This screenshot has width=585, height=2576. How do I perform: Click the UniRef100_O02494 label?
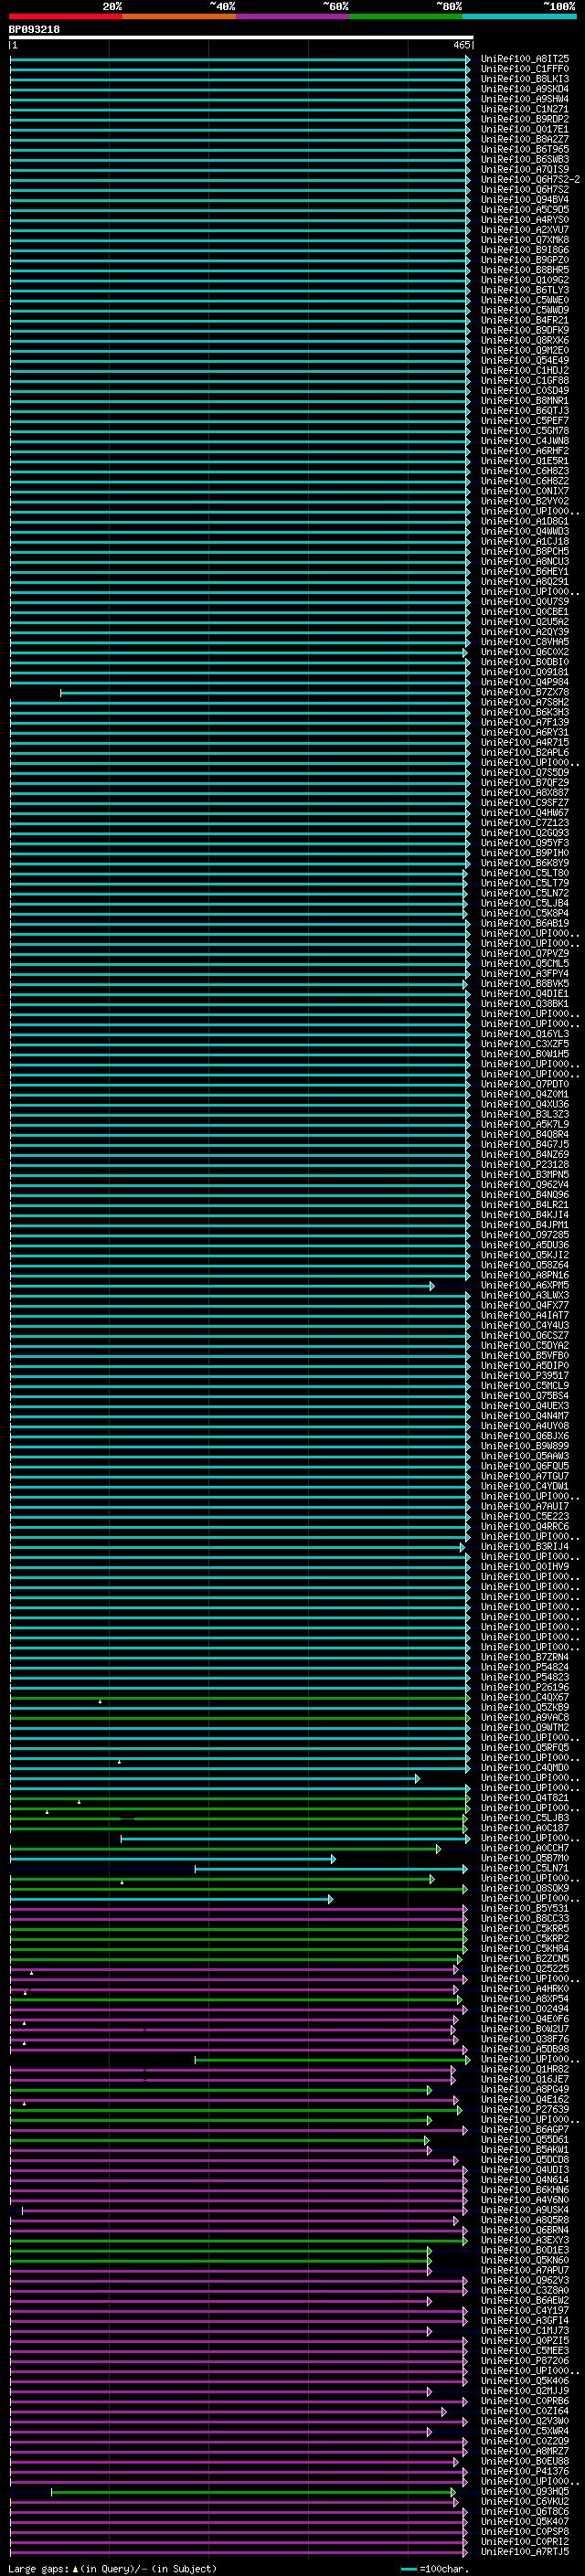point(524,2009)
